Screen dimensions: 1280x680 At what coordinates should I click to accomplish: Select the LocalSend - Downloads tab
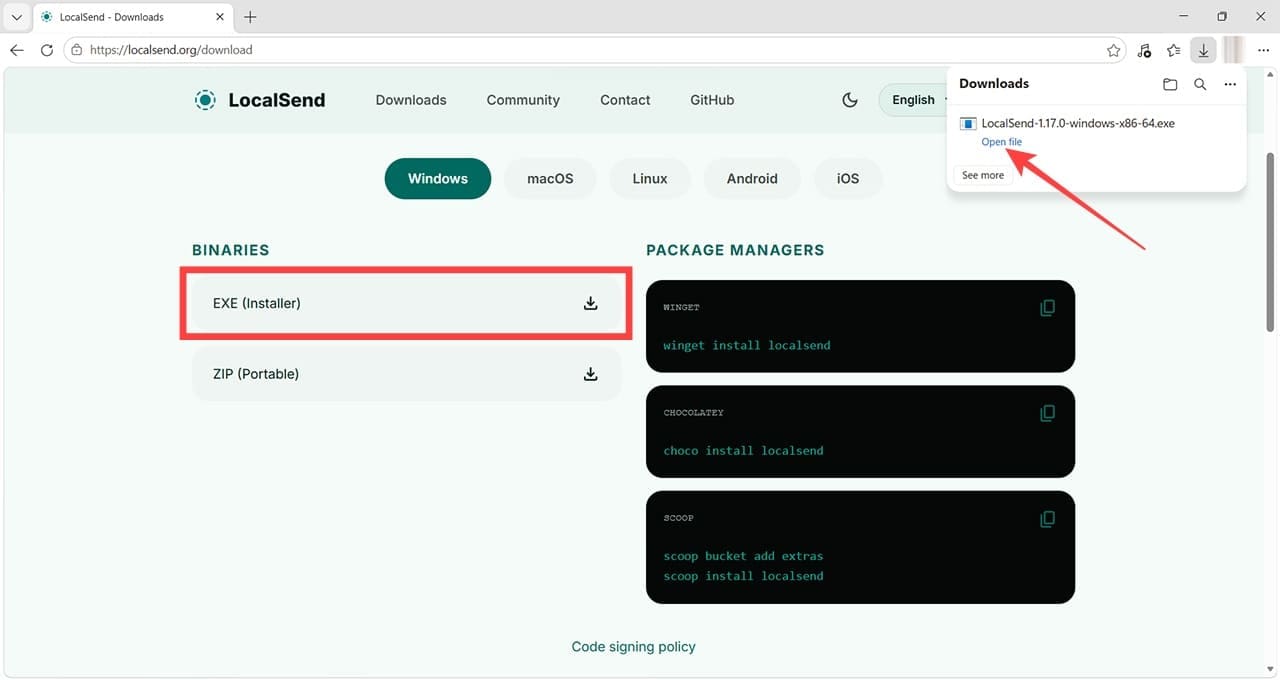[x=133, y=17]
